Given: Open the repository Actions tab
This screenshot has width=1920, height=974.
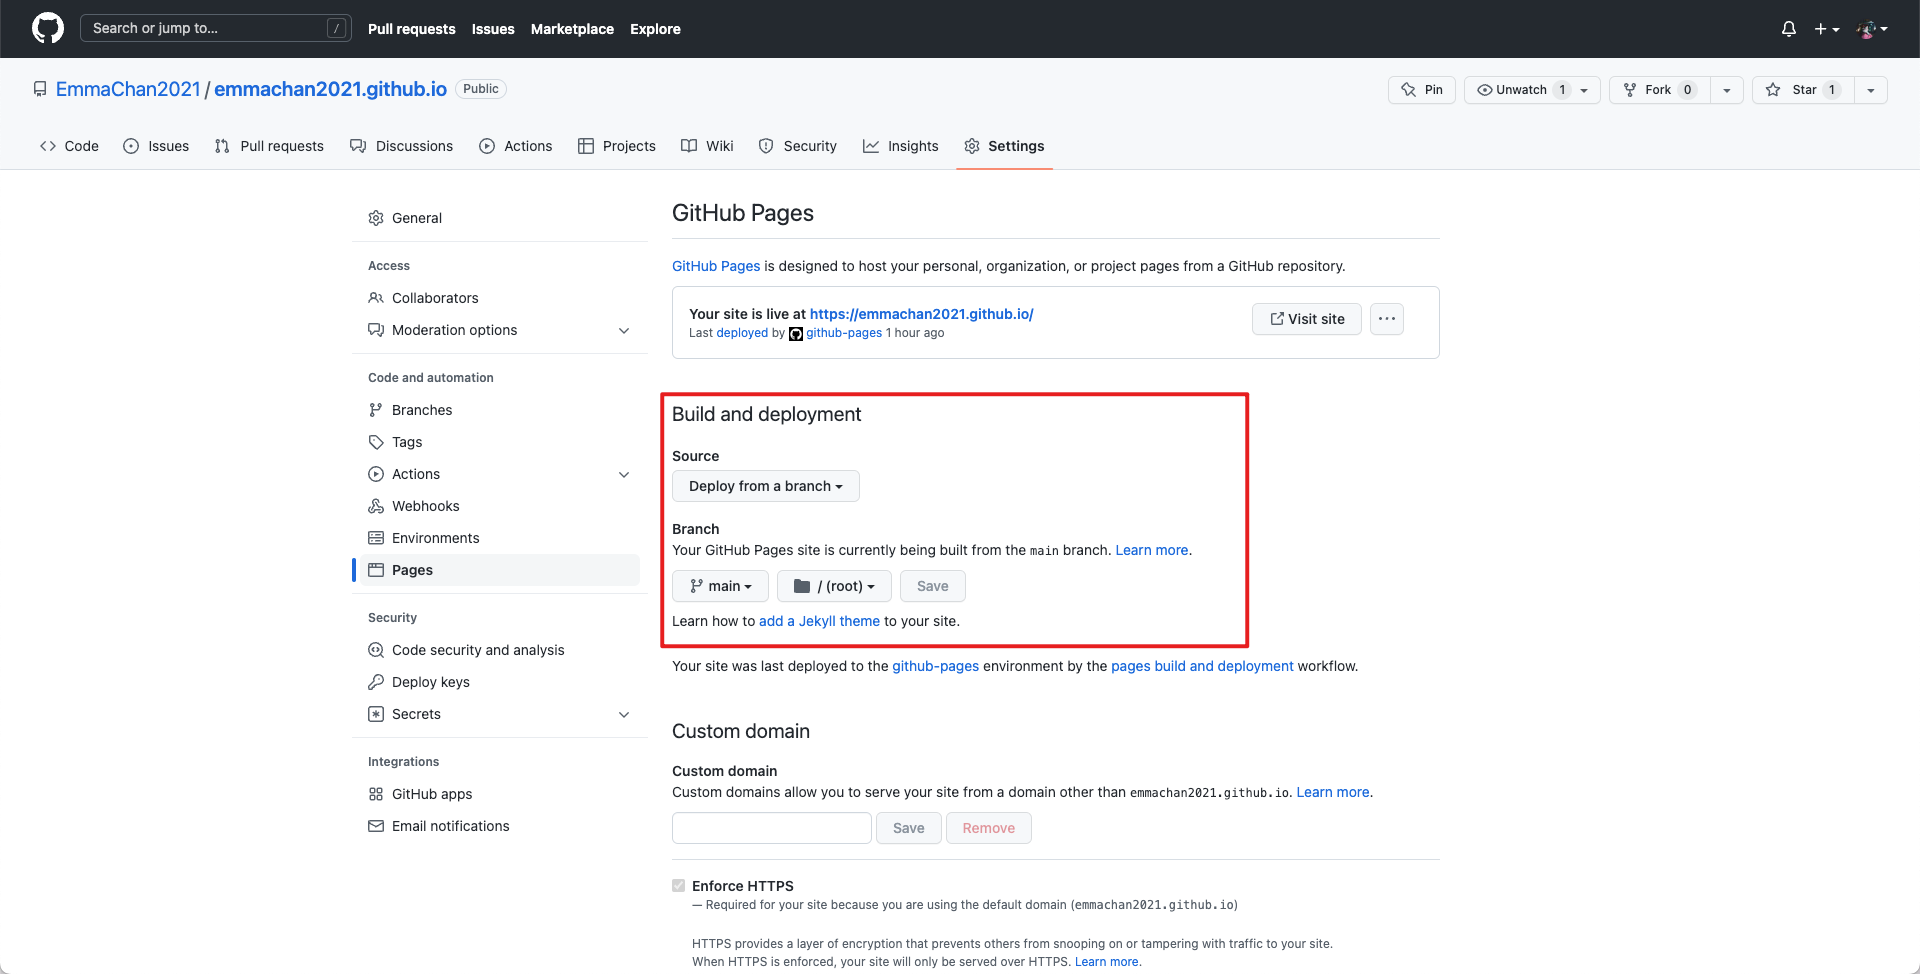Looking at the screenshot, I should [x=515, y=146].
